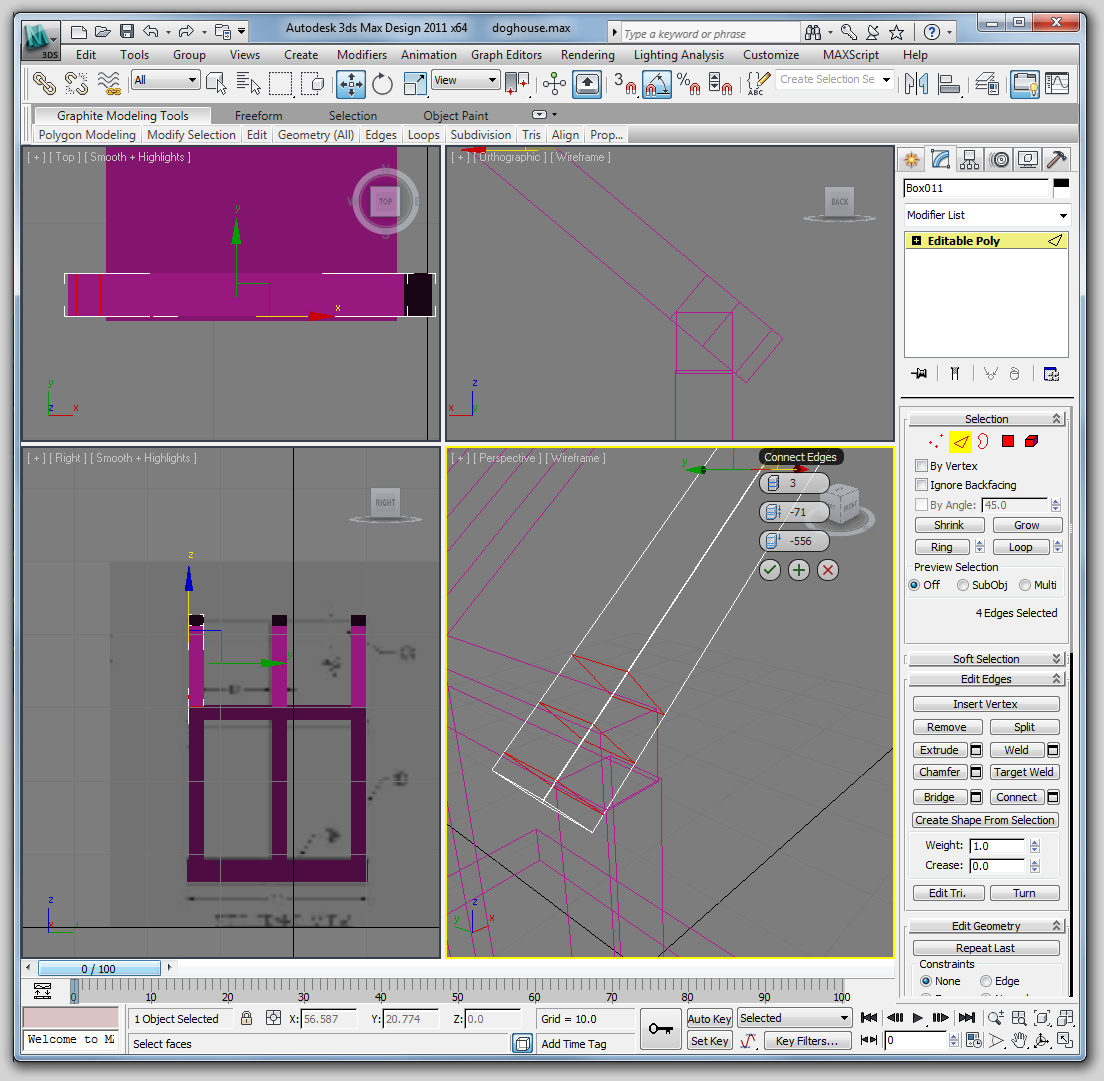1104x1081 pixels.
Task: Click the object color swatch beside Box011
Action: 1061,188
